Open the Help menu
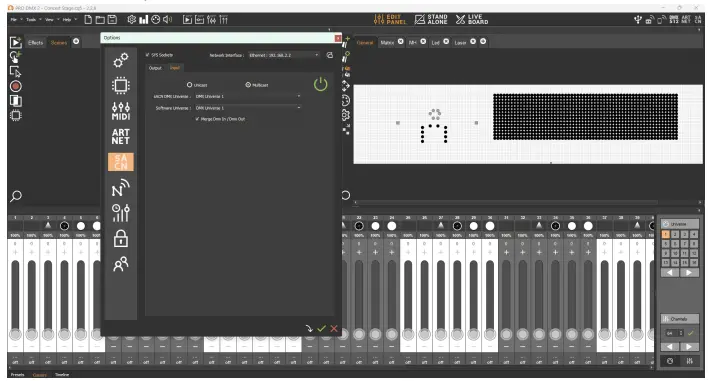 (x=67, y=19)
